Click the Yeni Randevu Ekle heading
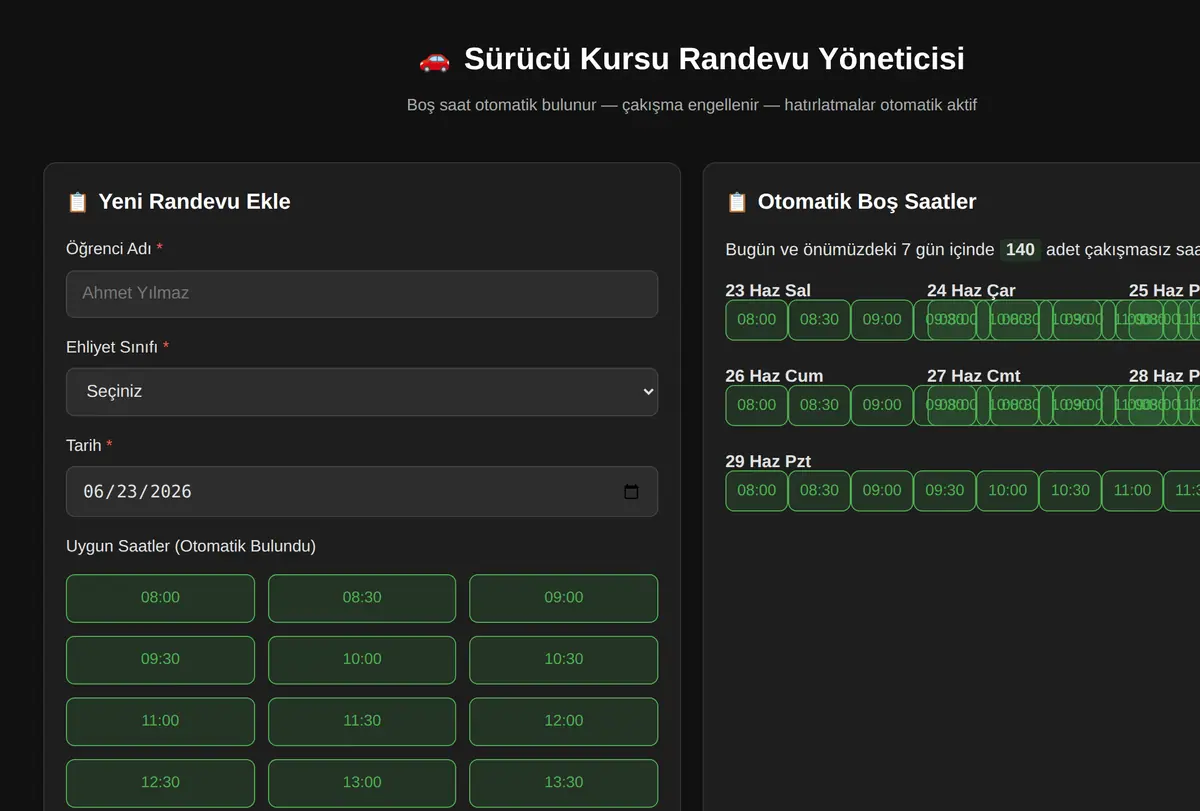This screenshot has height=811, width=1200. 194,202
